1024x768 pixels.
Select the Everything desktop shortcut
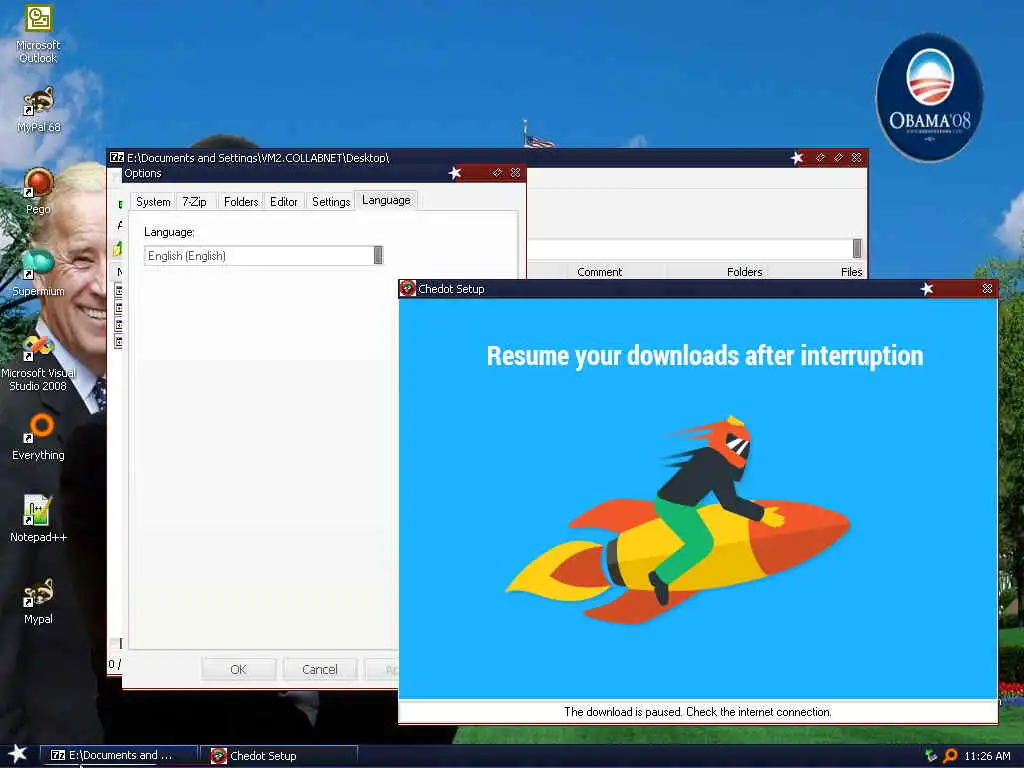point(38,437)
